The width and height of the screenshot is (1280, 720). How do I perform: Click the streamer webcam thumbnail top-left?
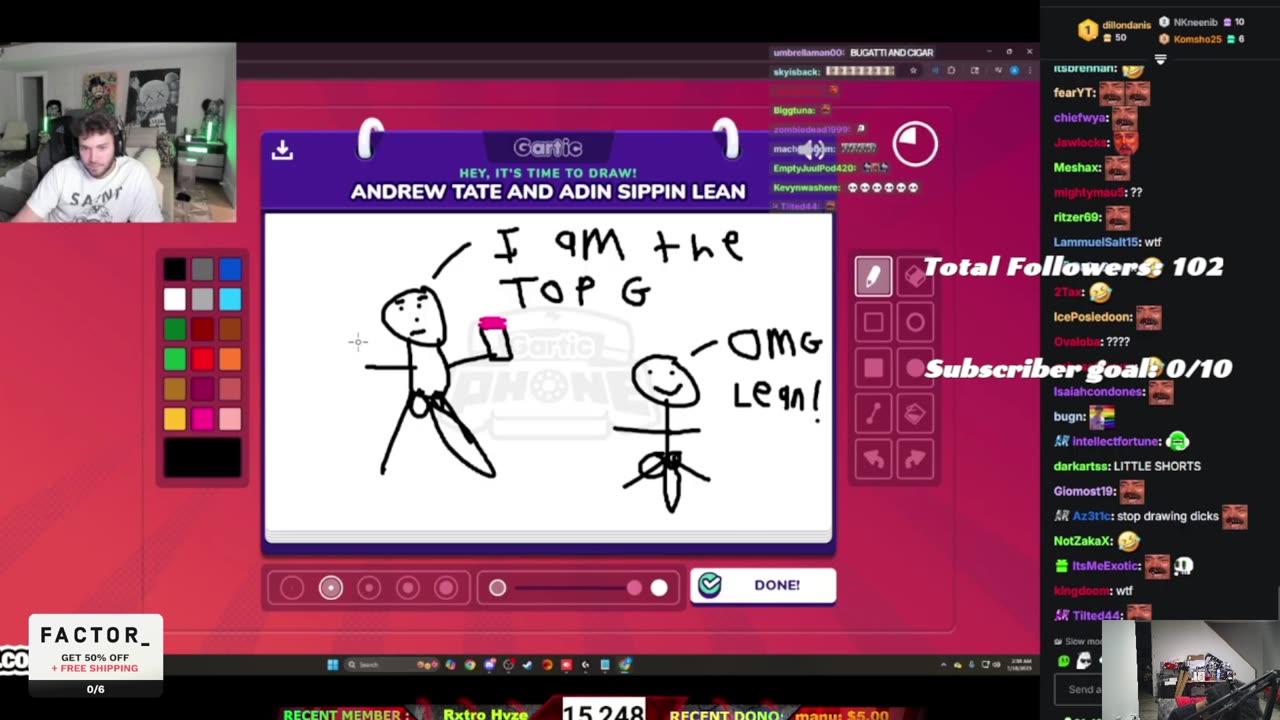[x=118, y=132]
